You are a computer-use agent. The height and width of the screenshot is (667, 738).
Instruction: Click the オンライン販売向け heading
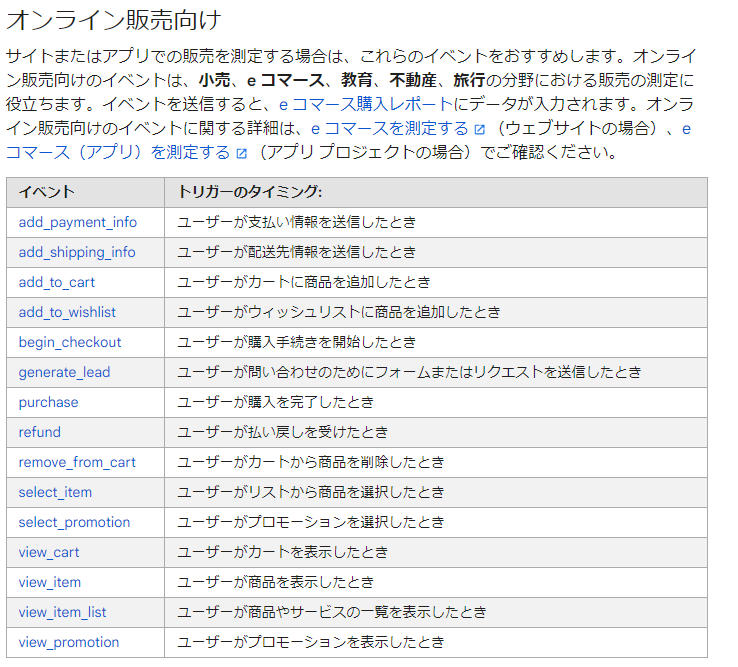click(113, 21)
